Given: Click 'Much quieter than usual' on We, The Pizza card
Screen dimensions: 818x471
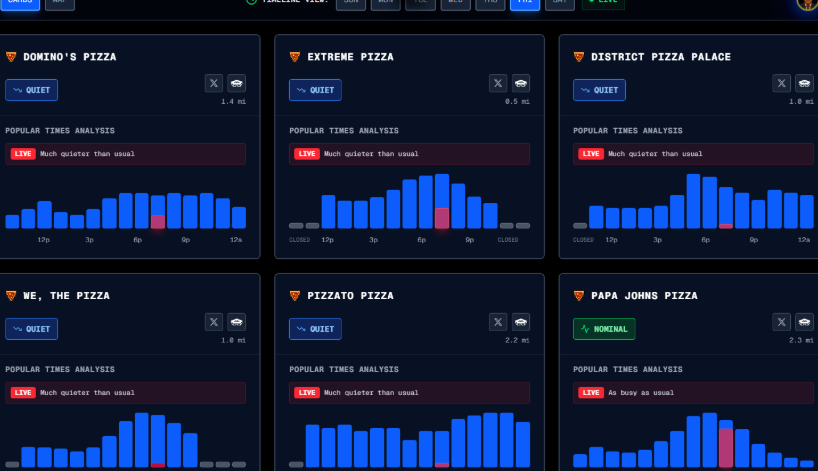Looking at the screenshot, I should click(87, 393).
